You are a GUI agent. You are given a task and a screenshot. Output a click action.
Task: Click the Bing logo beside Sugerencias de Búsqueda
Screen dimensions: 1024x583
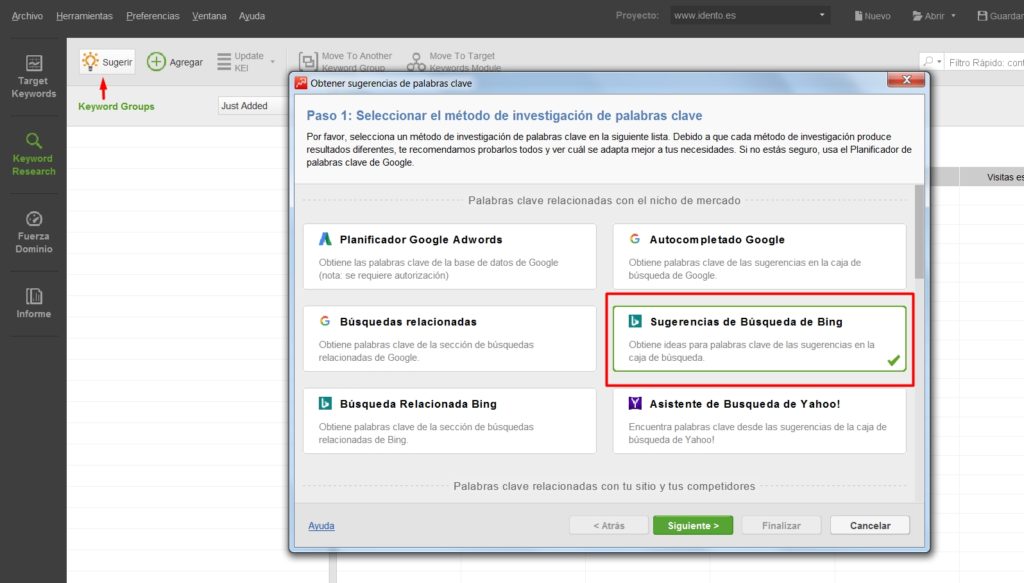[635, 321]
